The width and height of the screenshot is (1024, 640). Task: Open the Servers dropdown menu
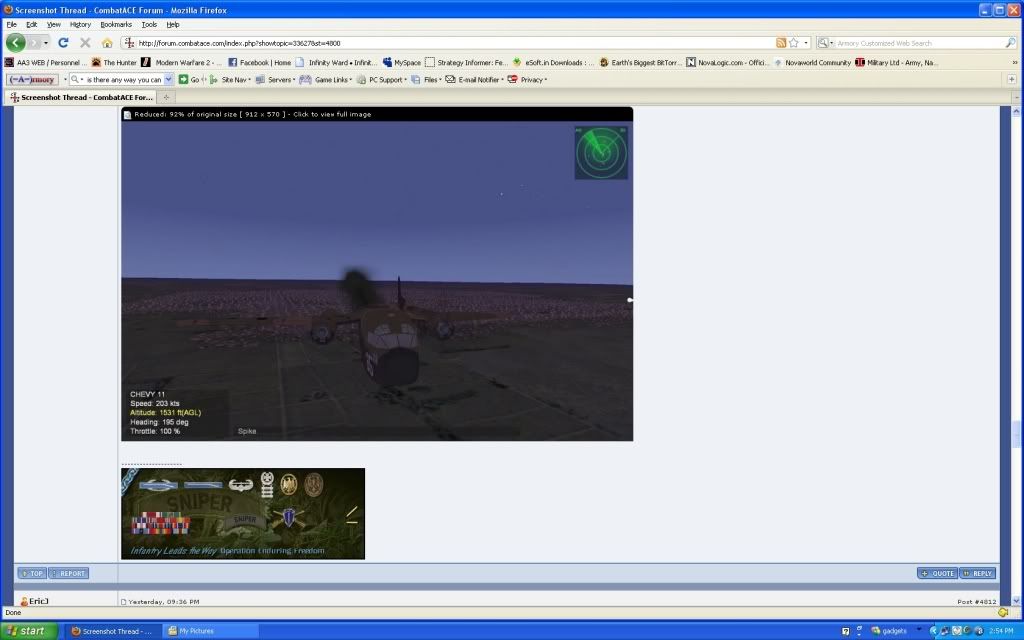click(x=275, y=80)
